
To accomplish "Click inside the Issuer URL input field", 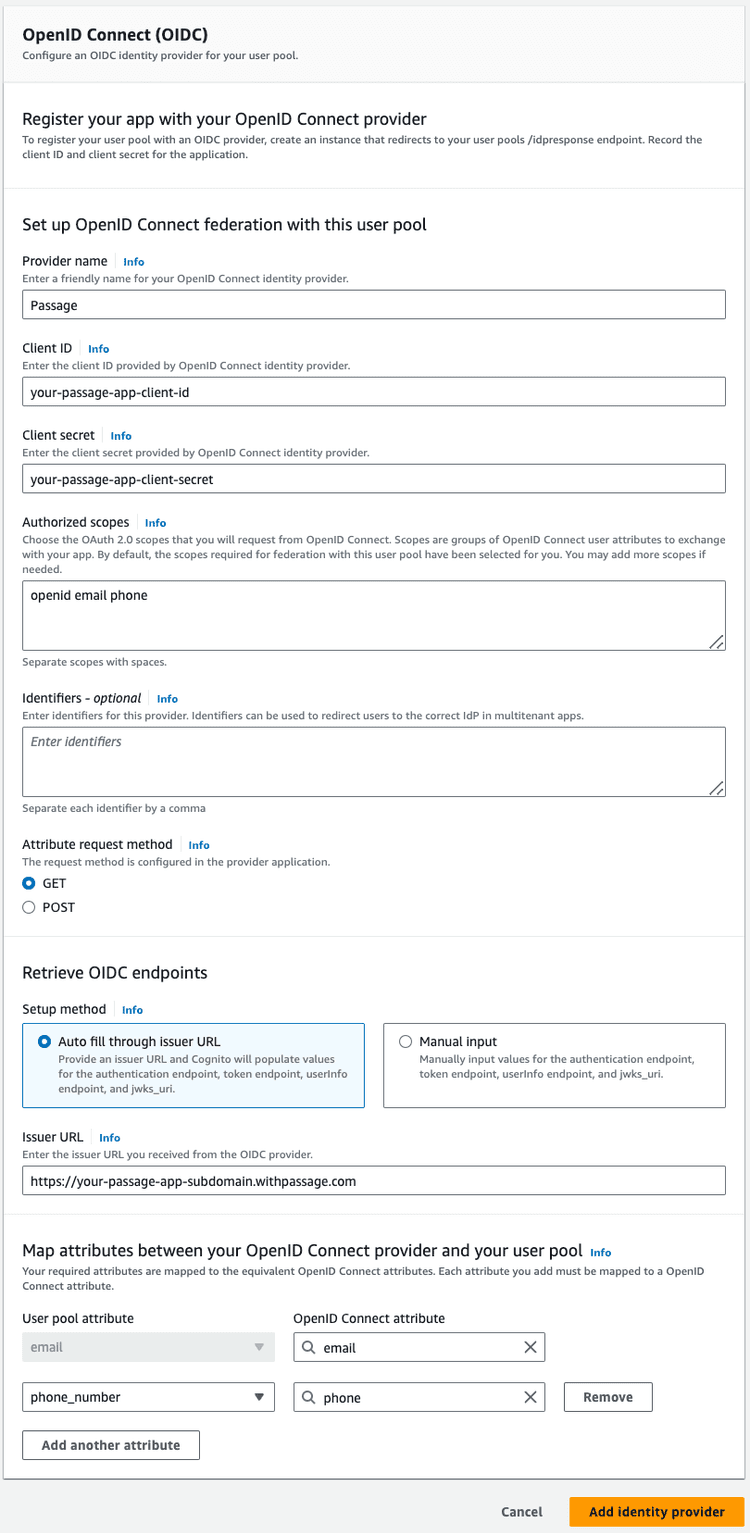I will pos(375,1180).
